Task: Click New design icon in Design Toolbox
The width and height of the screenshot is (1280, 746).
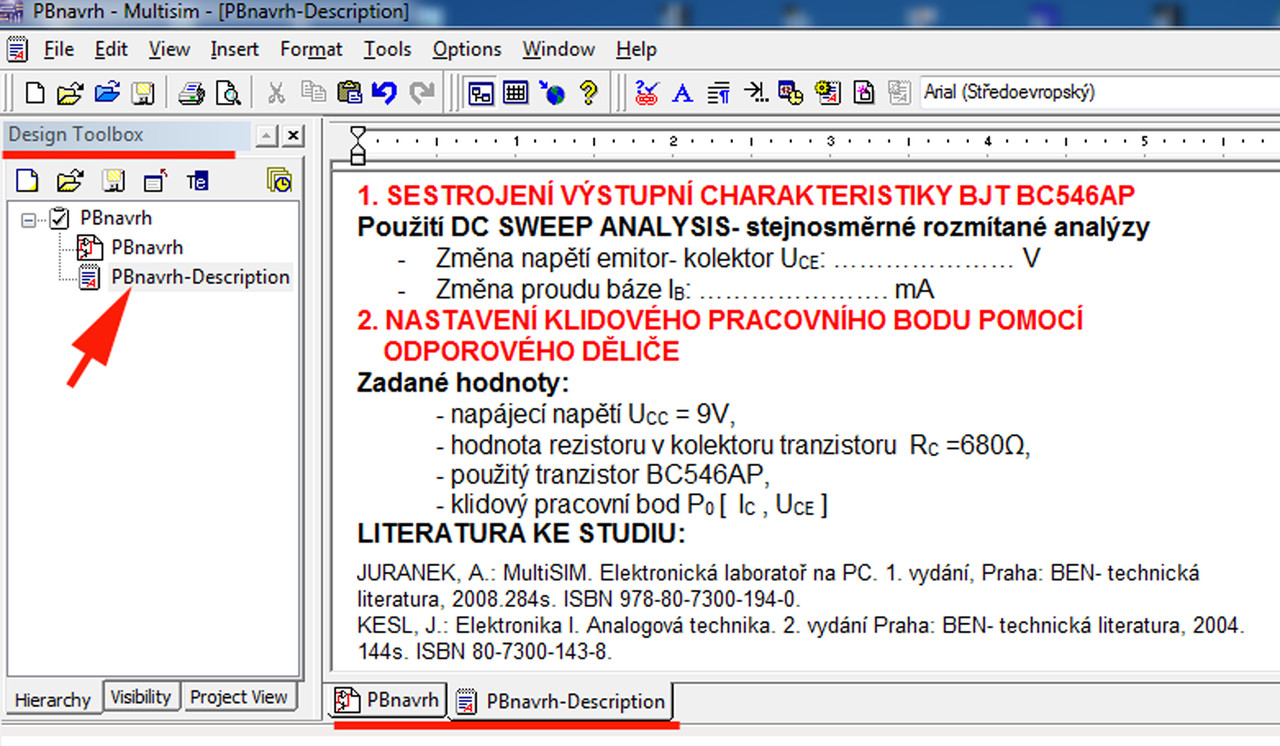Action: [29, 181]
